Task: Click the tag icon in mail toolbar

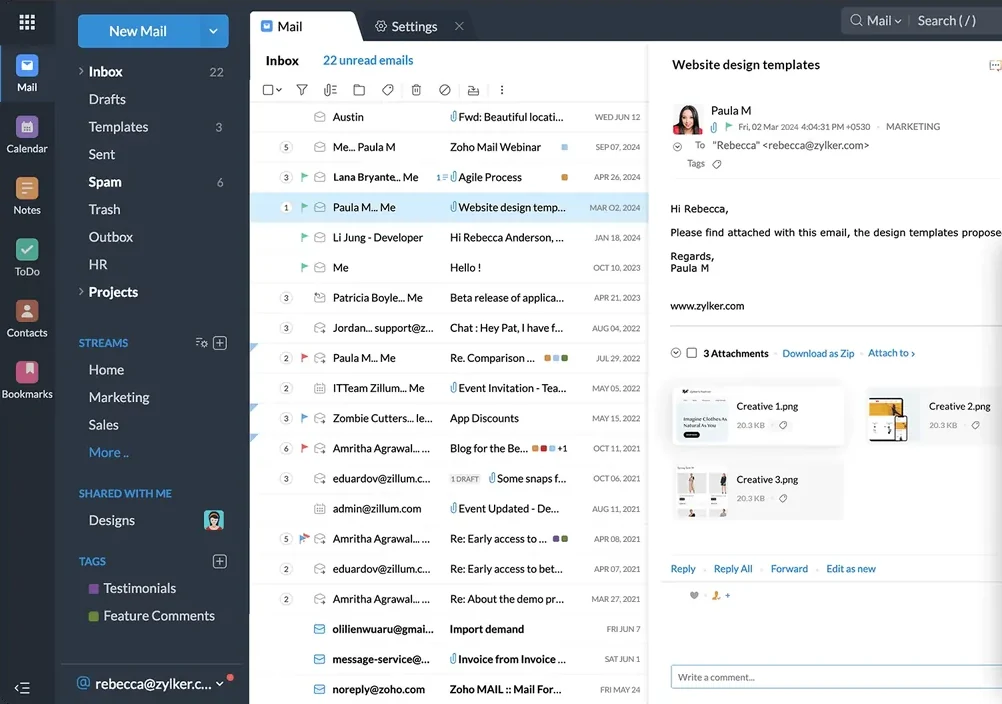Action: pos(387,90)
